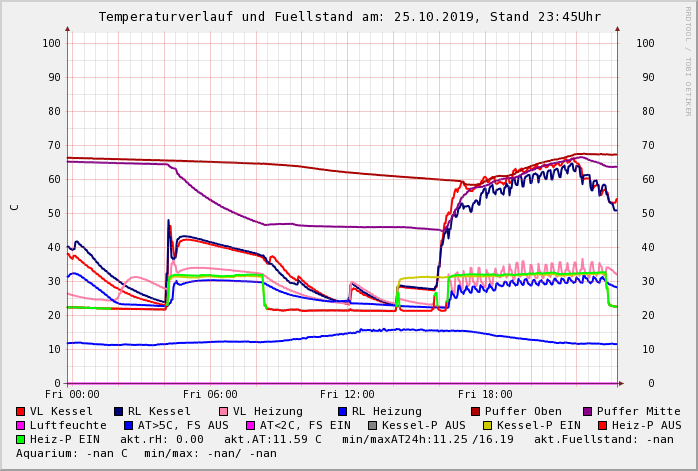Viewport: 698px width, 471px height.
Task: Click the 'AT>5C, FS AUS' legend label
Action: pos(183,425)
